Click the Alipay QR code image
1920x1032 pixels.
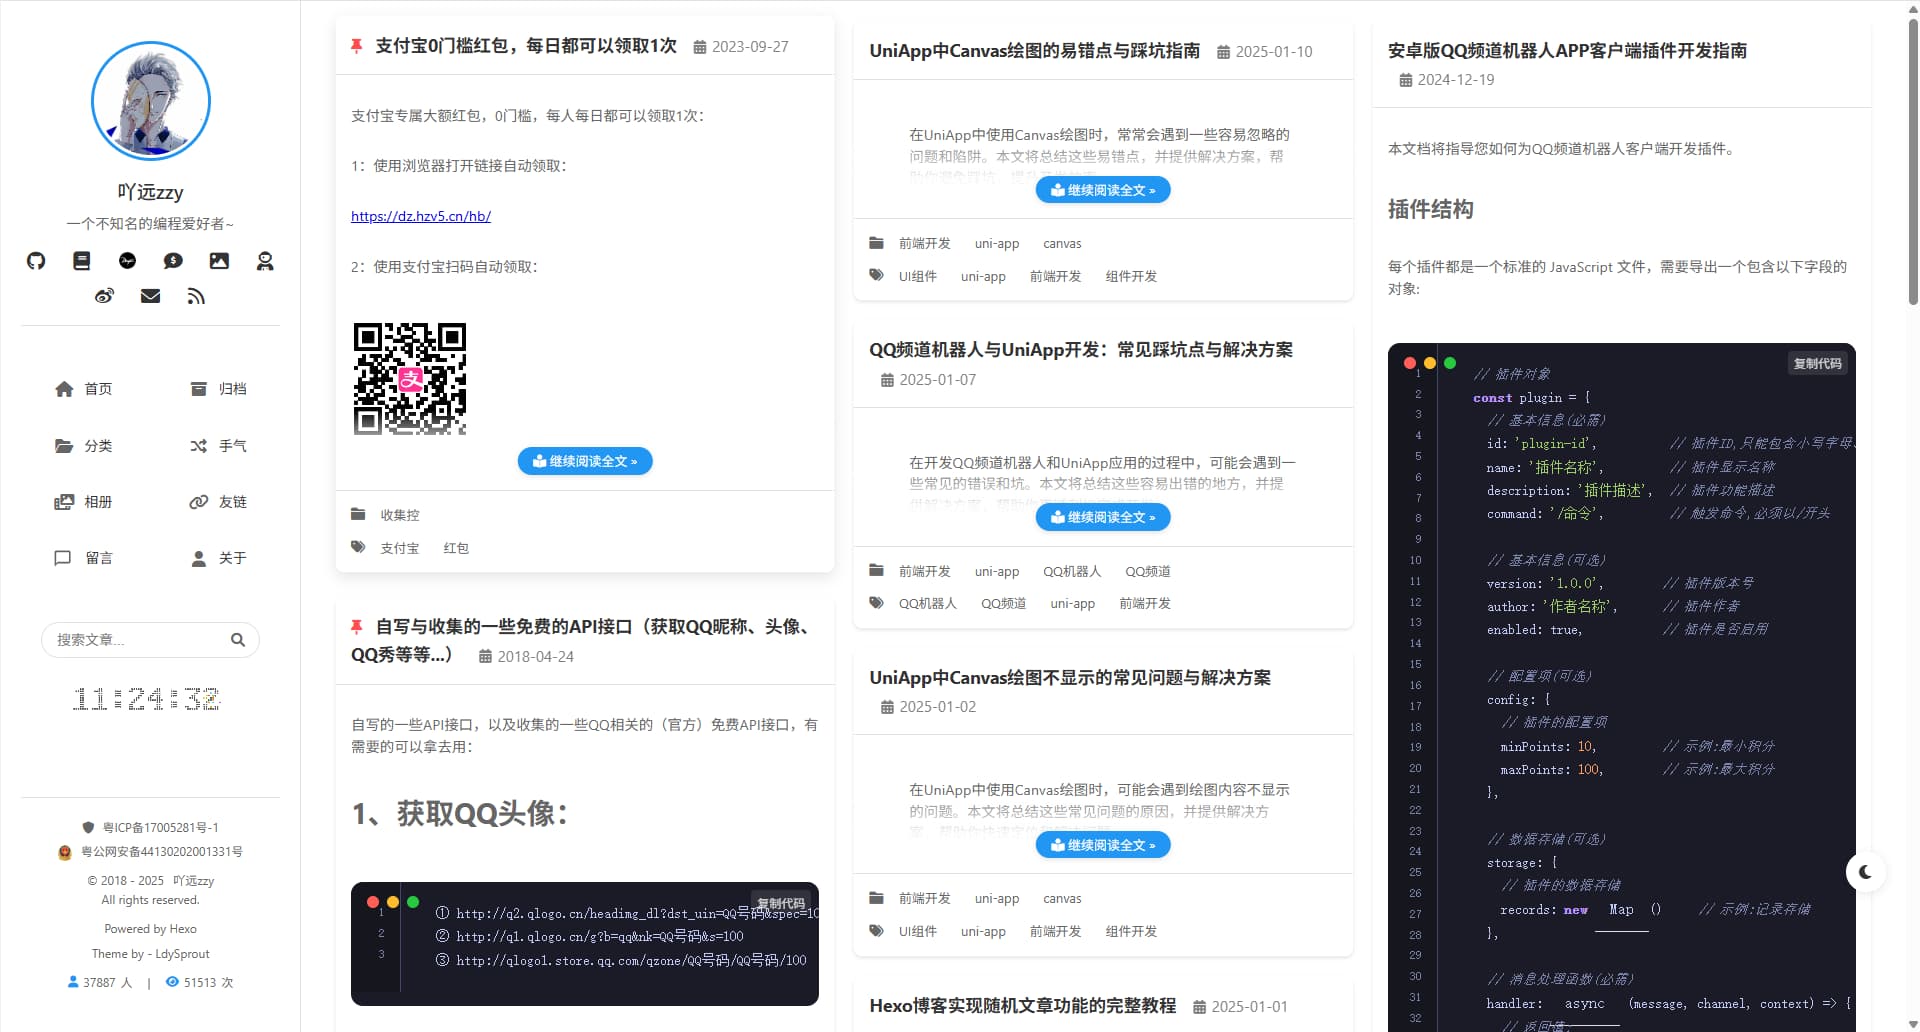[410, 379]
